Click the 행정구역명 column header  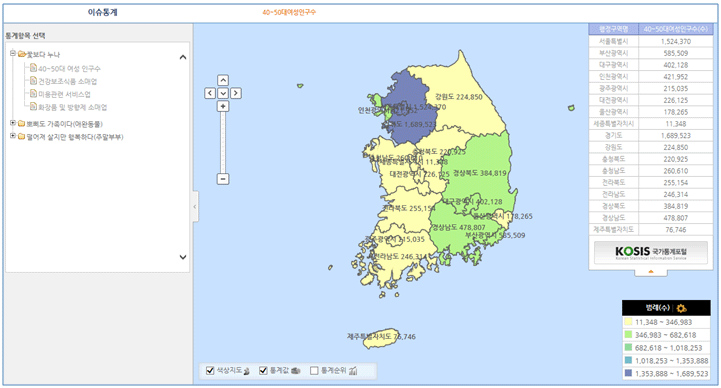click(x=614, y=29)
